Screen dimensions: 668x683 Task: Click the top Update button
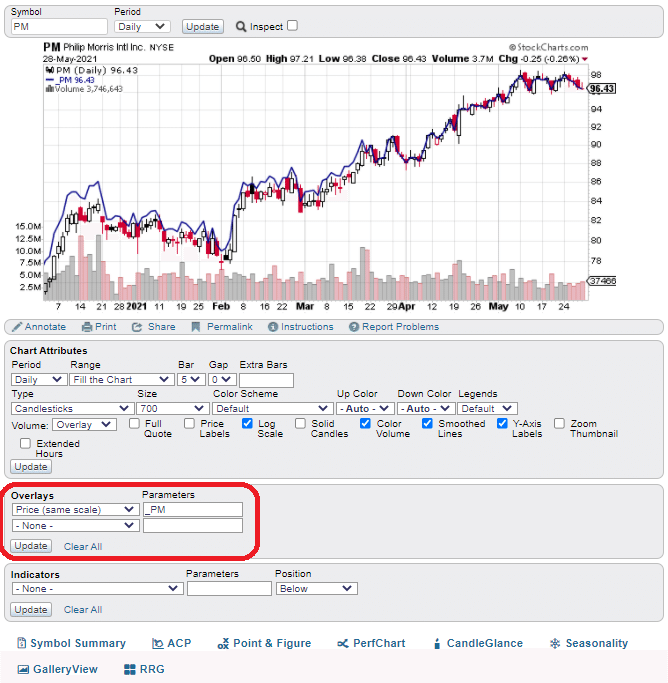[x=202, y=27]
